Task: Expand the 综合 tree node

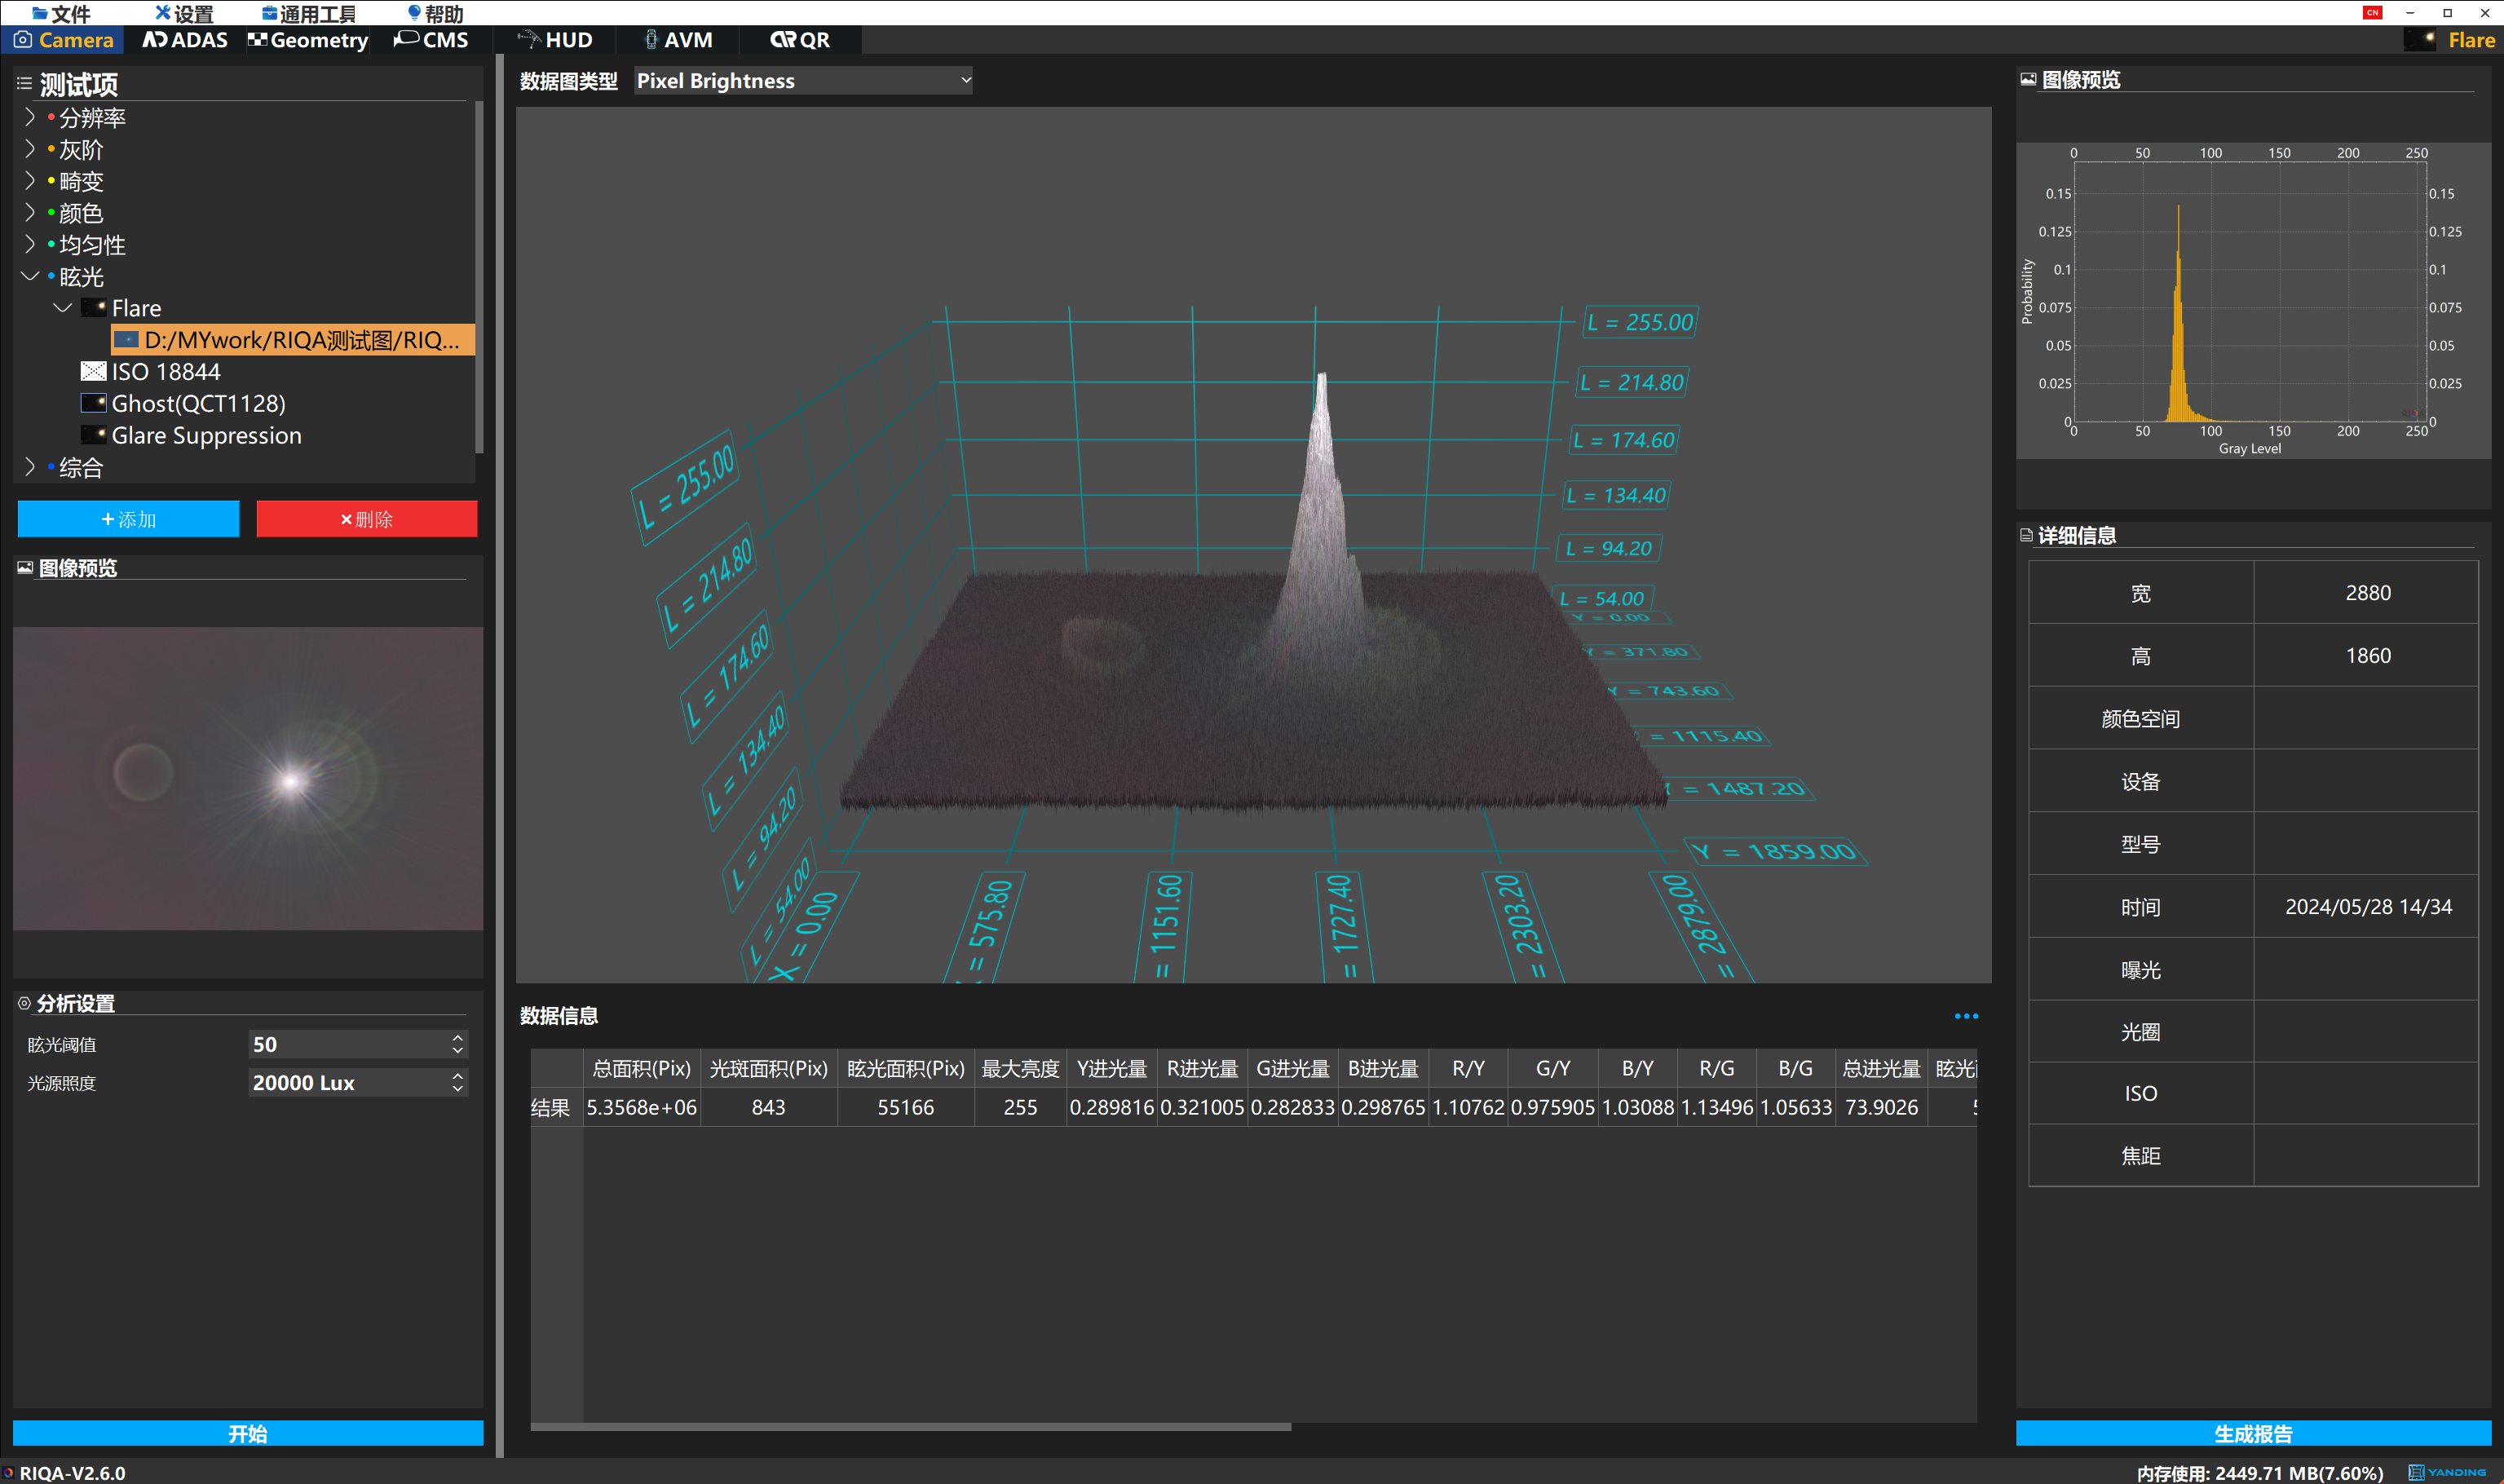Action: [29, 467]
